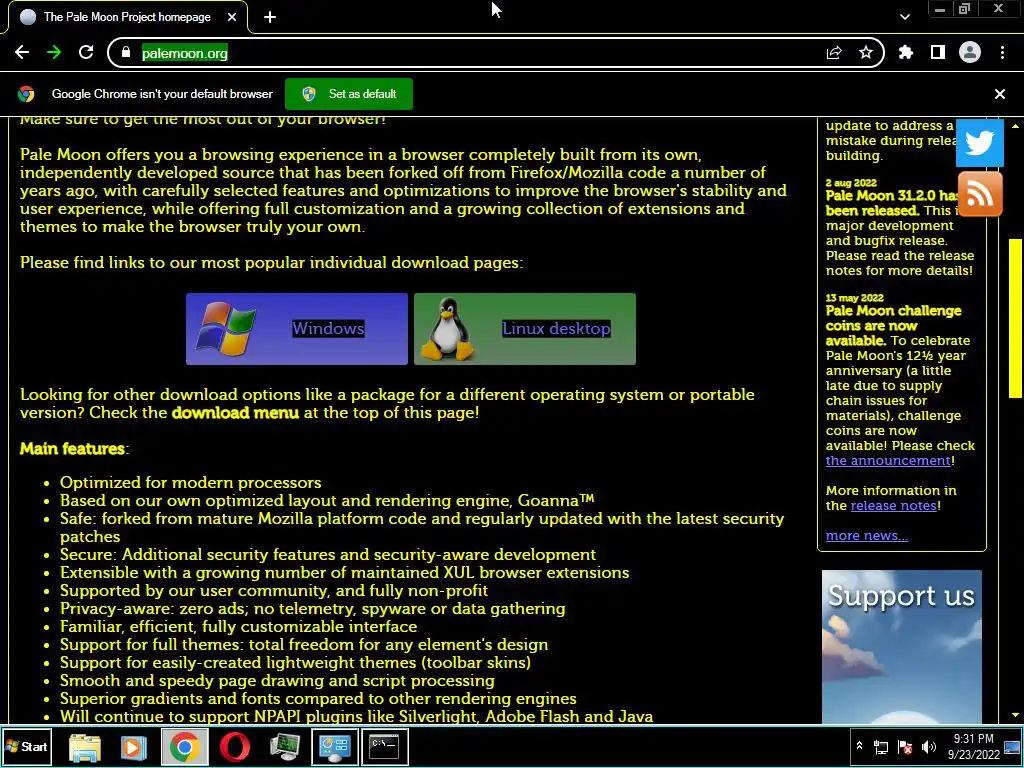Open the release notes link
Image resolution: width=1024 pixels, height=768 pixels.
(893, 505)
